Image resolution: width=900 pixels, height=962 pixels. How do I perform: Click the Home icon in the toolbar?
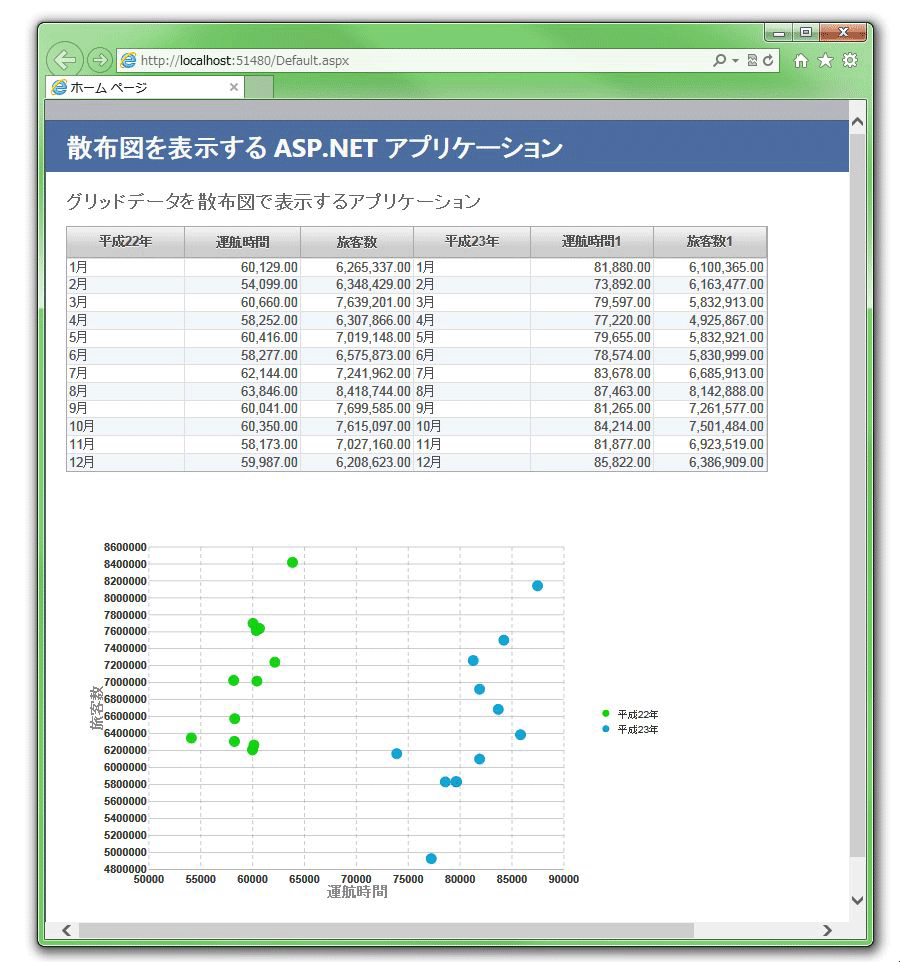point(800,60)
